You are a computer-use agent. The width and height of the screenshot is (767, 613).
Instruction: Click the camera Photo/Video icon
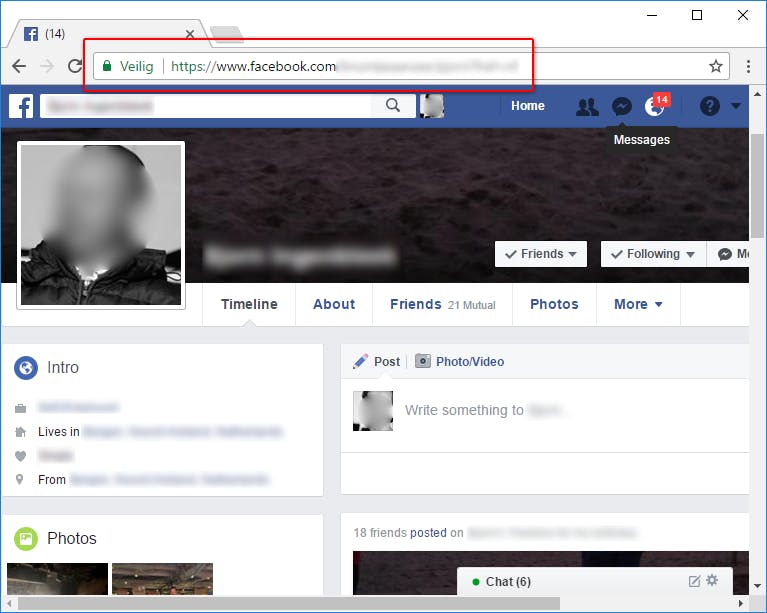tap(423, 361)
